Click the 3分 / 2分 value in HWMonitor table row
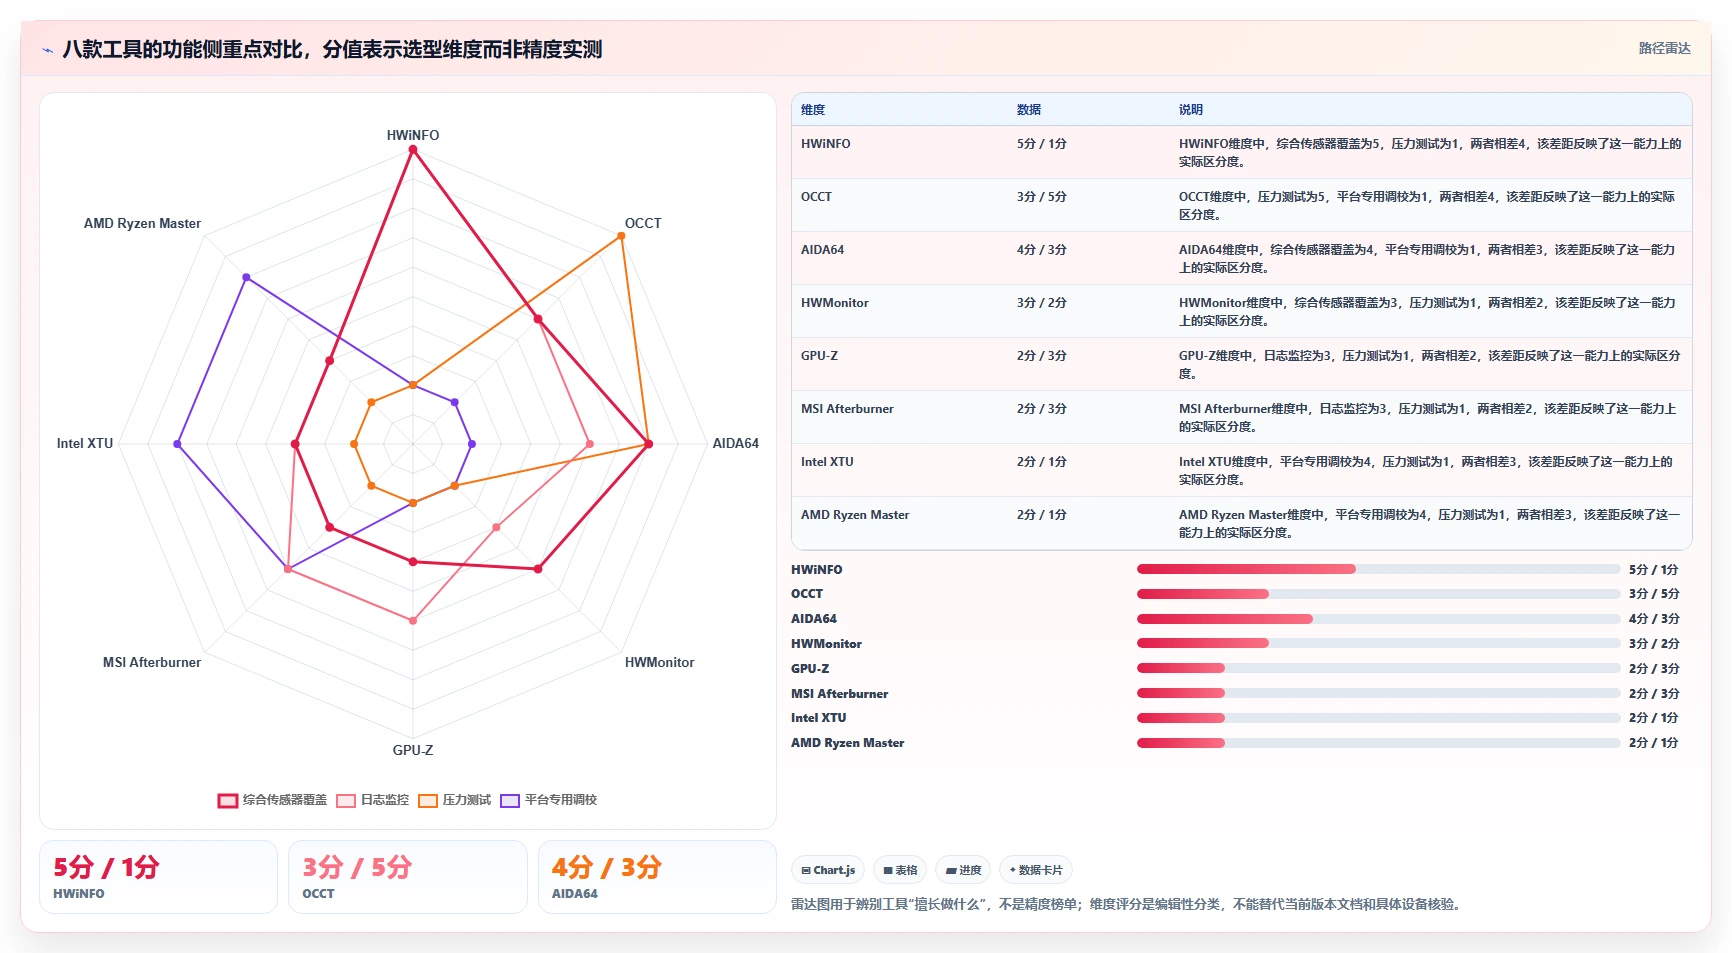The image size is (1732, 953). (1042, 303)
